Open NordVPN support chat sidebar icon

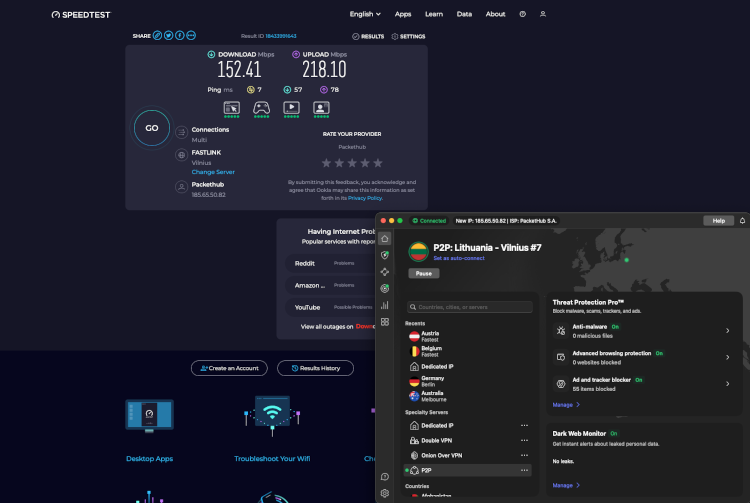(385, 477)
